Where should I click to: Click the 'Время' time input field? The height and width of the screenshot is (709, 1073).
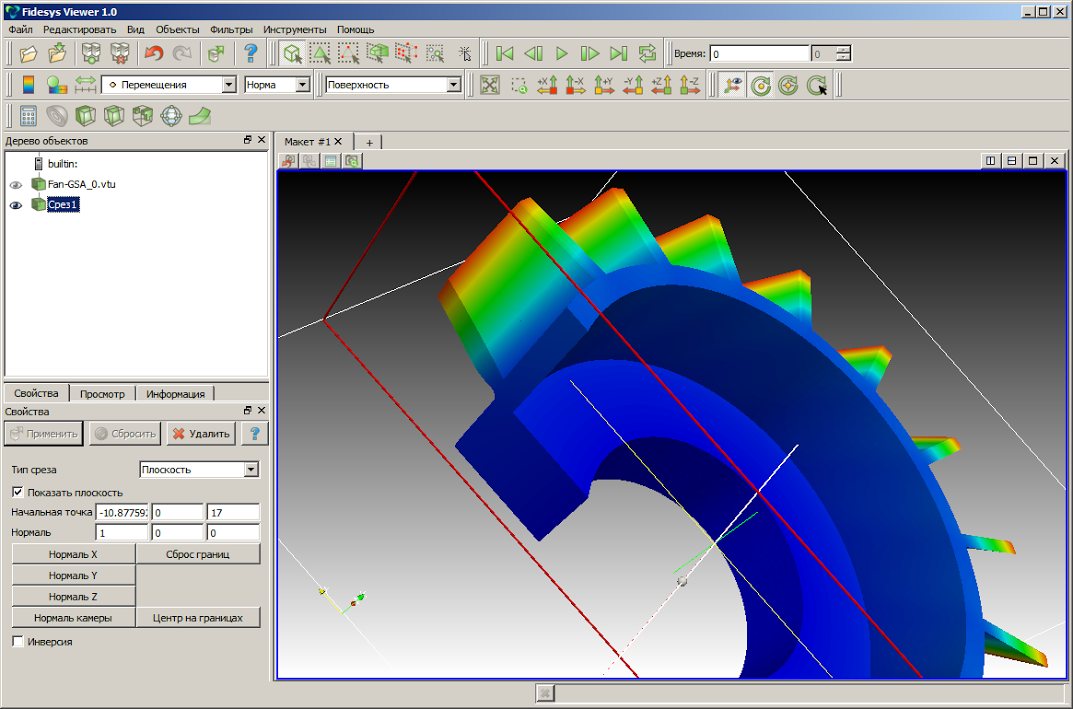pos(758,54)
